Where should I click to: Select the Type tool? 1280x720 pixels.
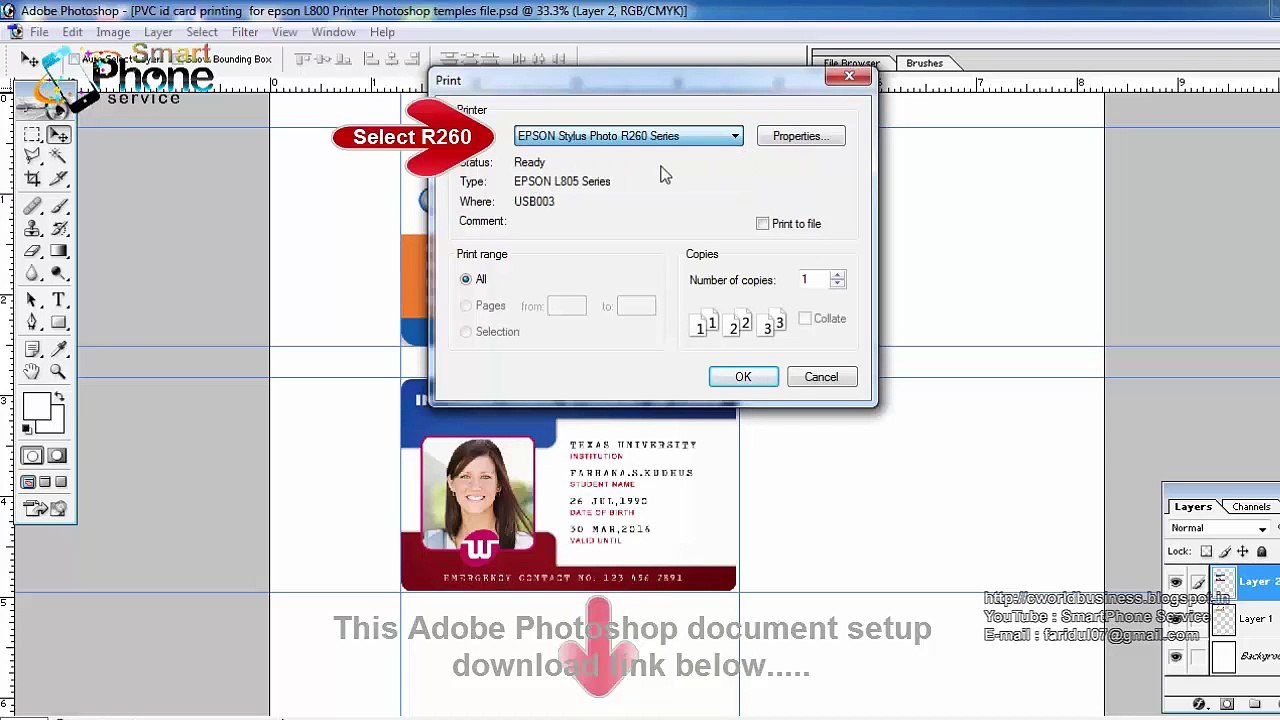(x=58, y=300)
